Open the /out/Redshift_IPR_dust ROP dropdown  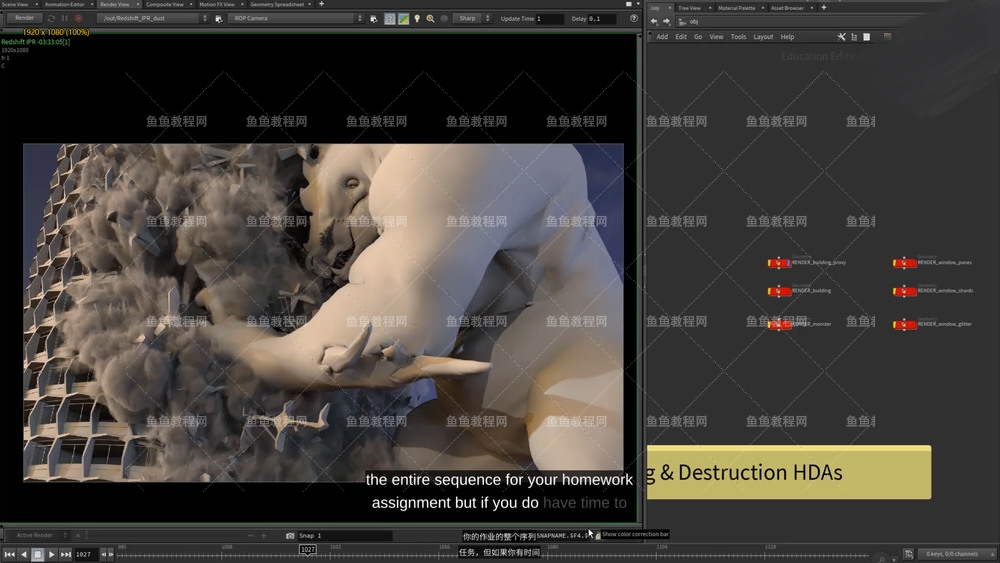coord(153,18)
